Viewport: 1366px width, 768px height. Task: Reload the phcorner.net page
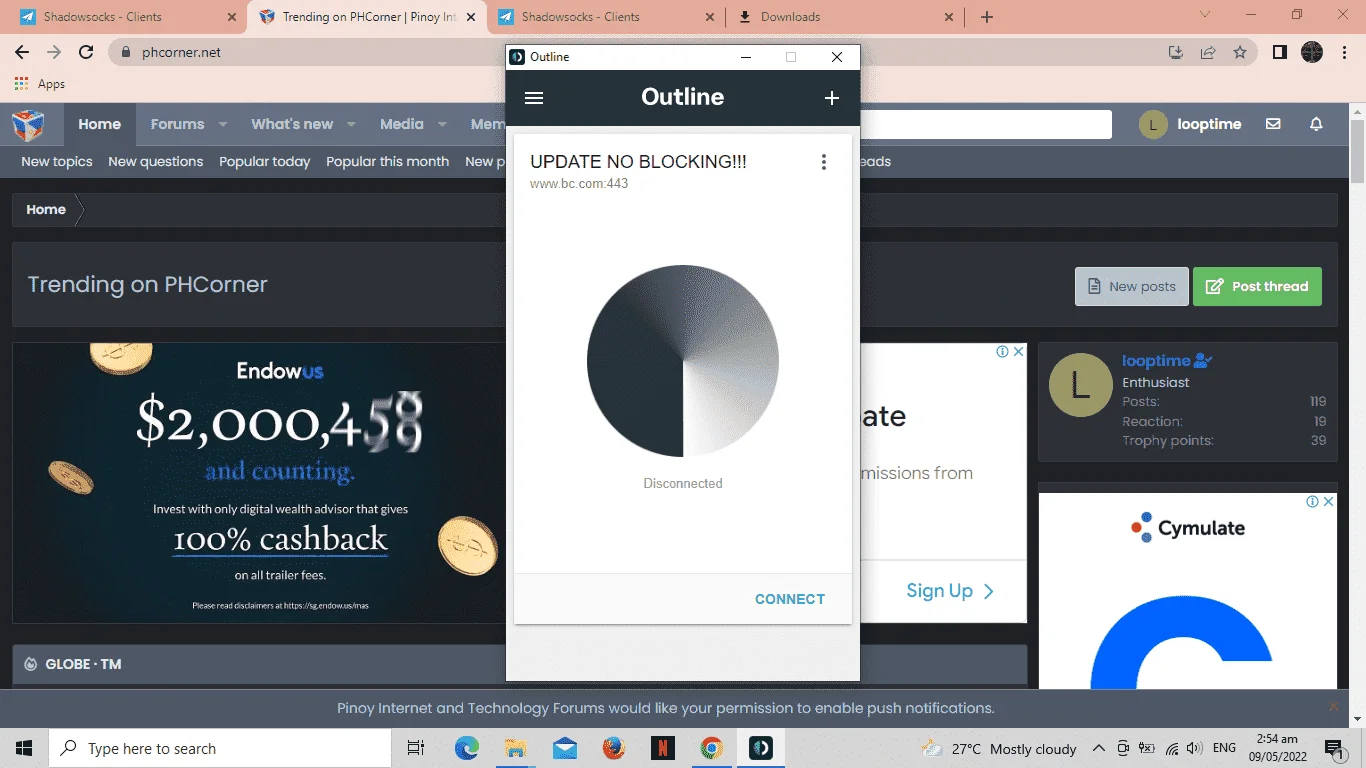[x=86, y=52]
